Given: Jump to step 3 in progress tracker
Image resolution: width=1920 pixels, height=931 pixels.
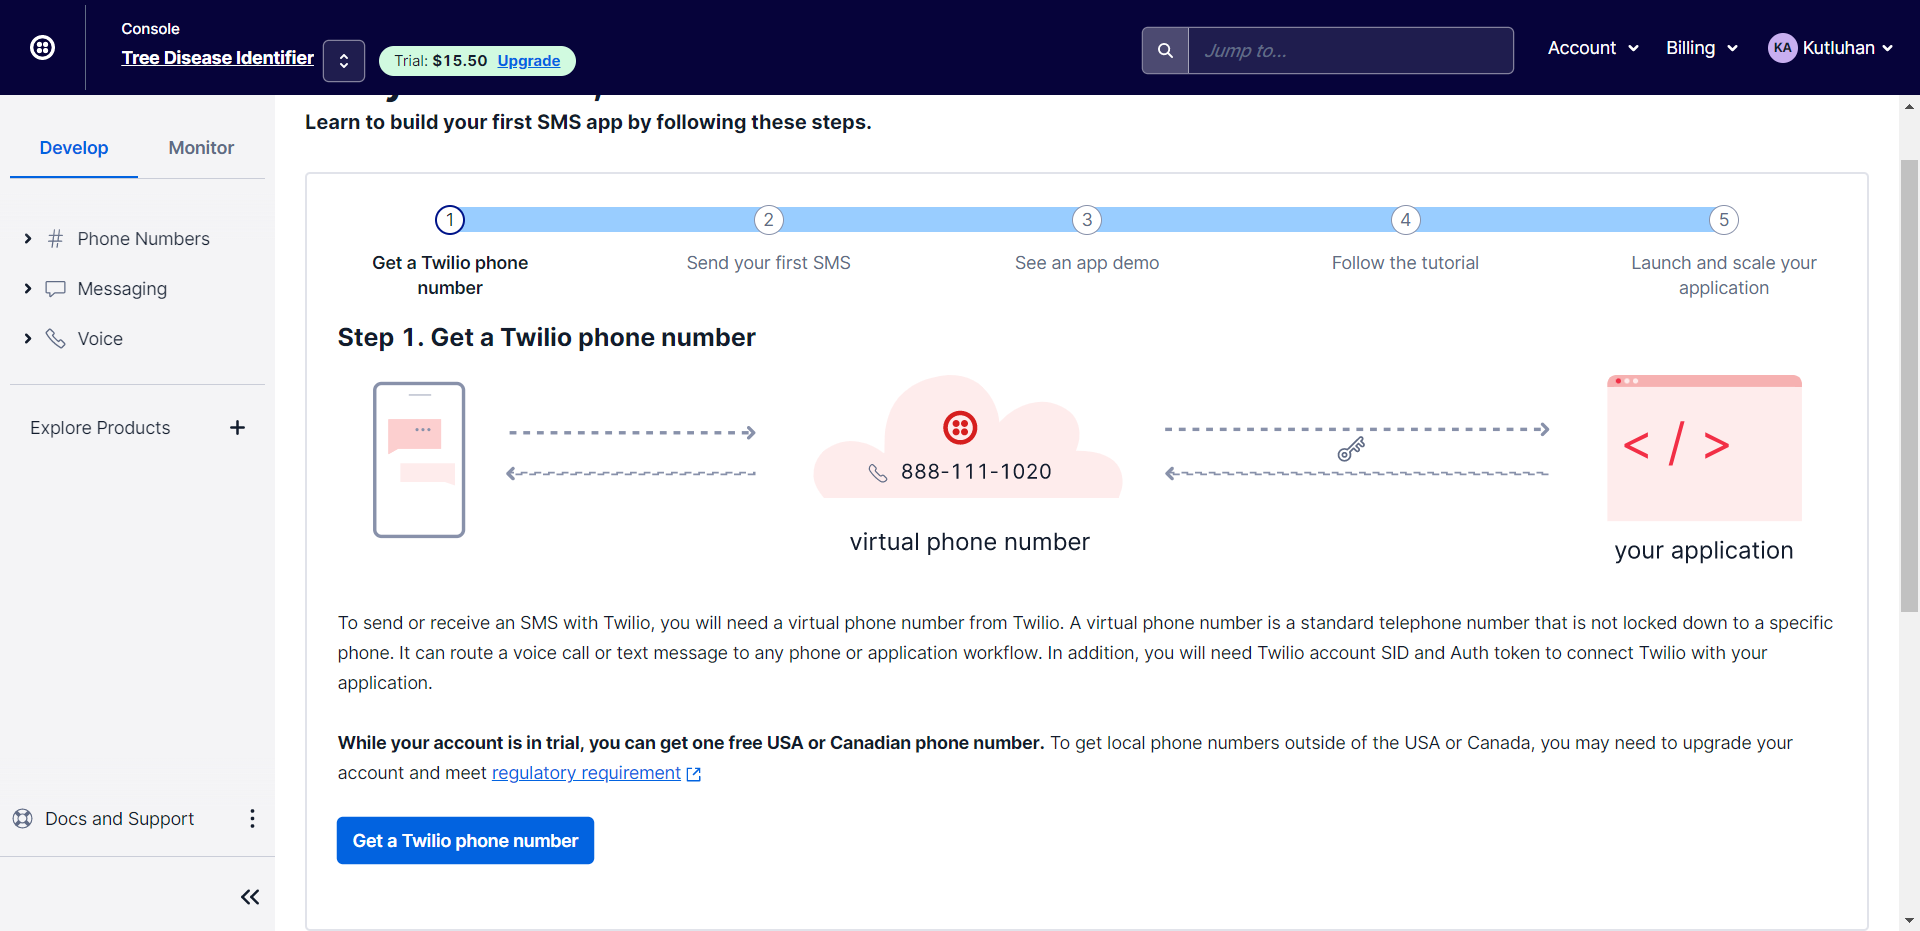Looking at the screenshot, I should point(1087,220).
